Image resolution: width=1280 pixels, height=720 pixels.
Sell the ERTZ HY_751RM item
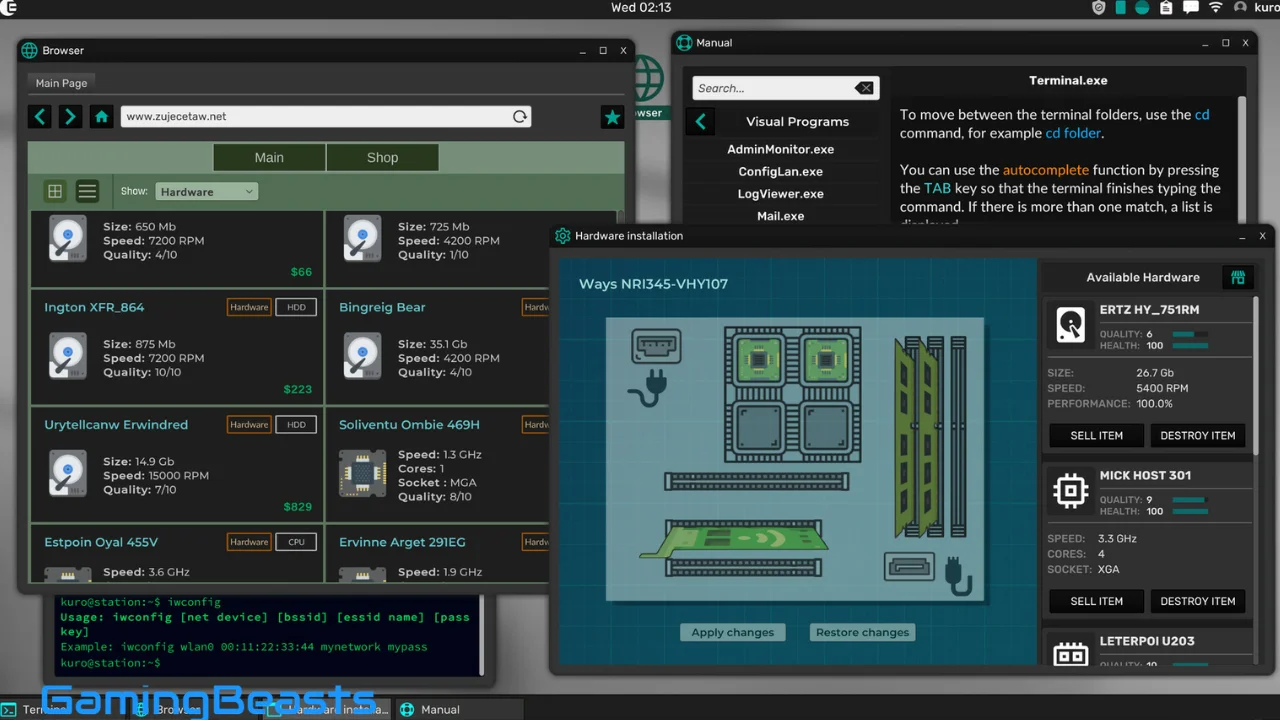[1096, 435]
